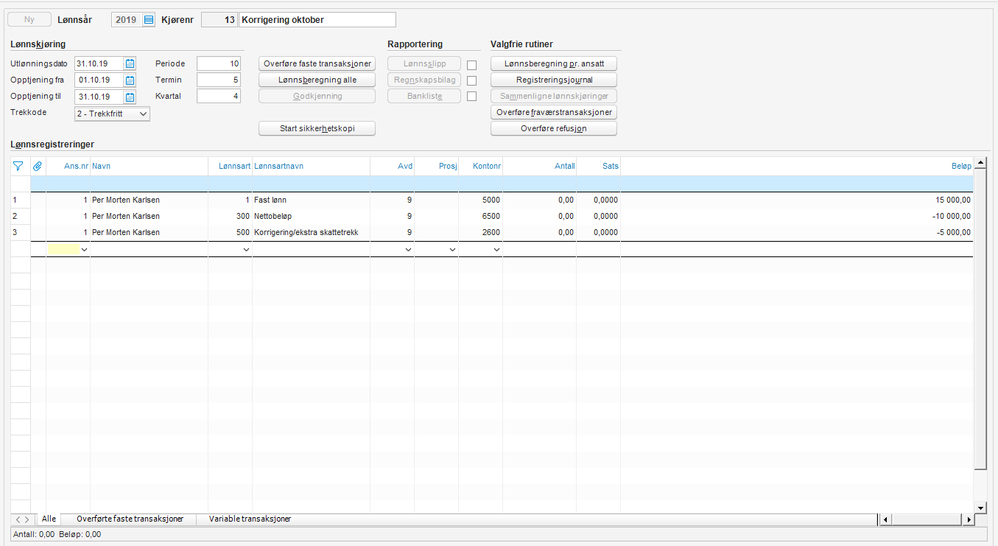Viewport: 998px width, 546px height.
Task: Tick the Regnskapsbilag checkbox
Action: [472, 80]
